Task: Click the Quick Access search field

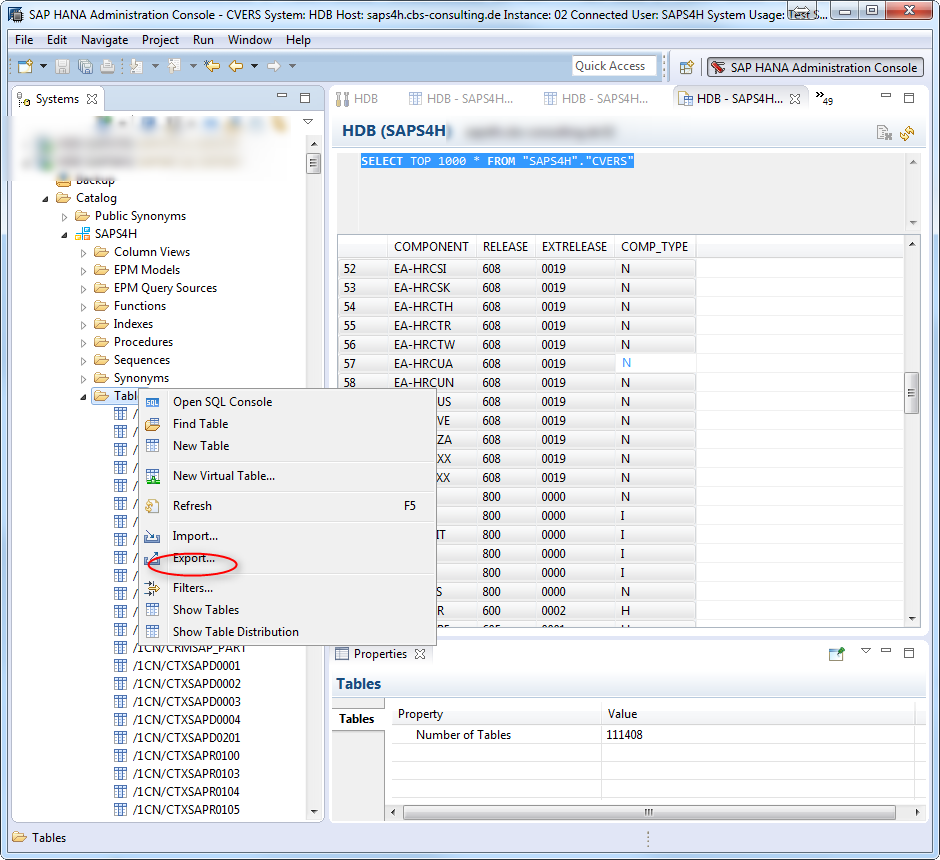Action: coord(614,66)
